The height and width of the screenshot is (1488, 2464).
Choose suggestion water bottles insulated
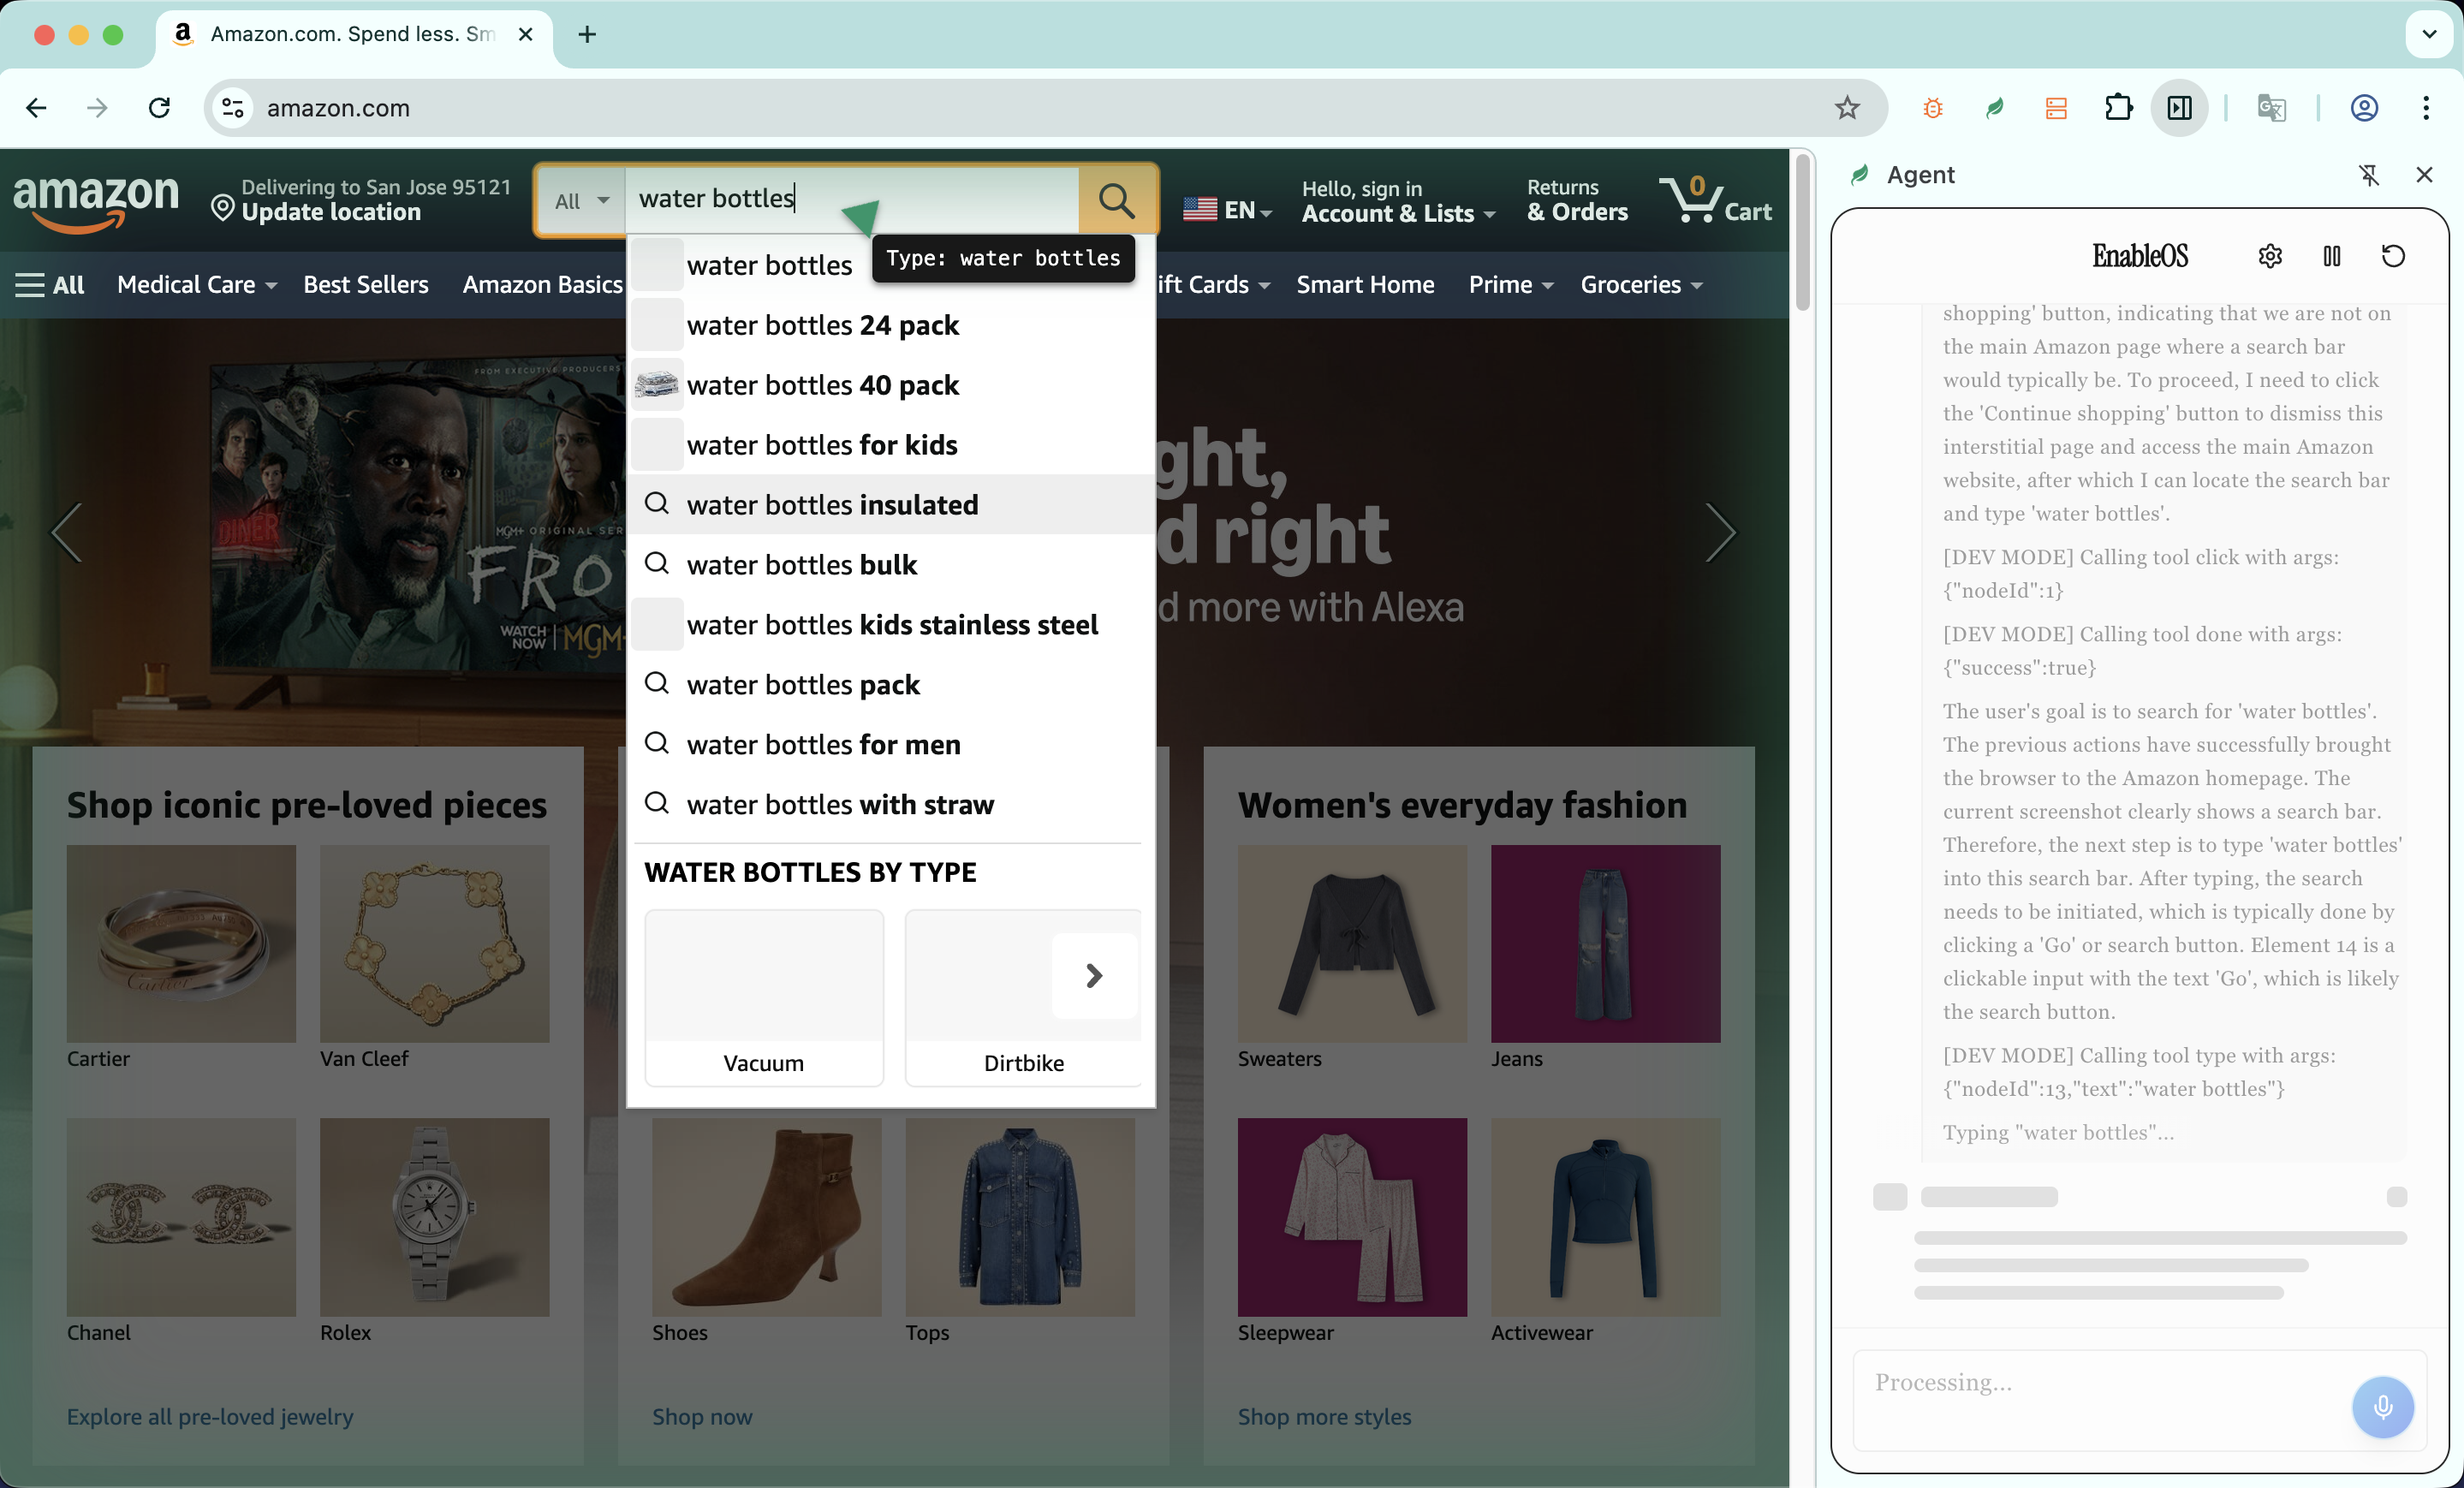point(832,505)
